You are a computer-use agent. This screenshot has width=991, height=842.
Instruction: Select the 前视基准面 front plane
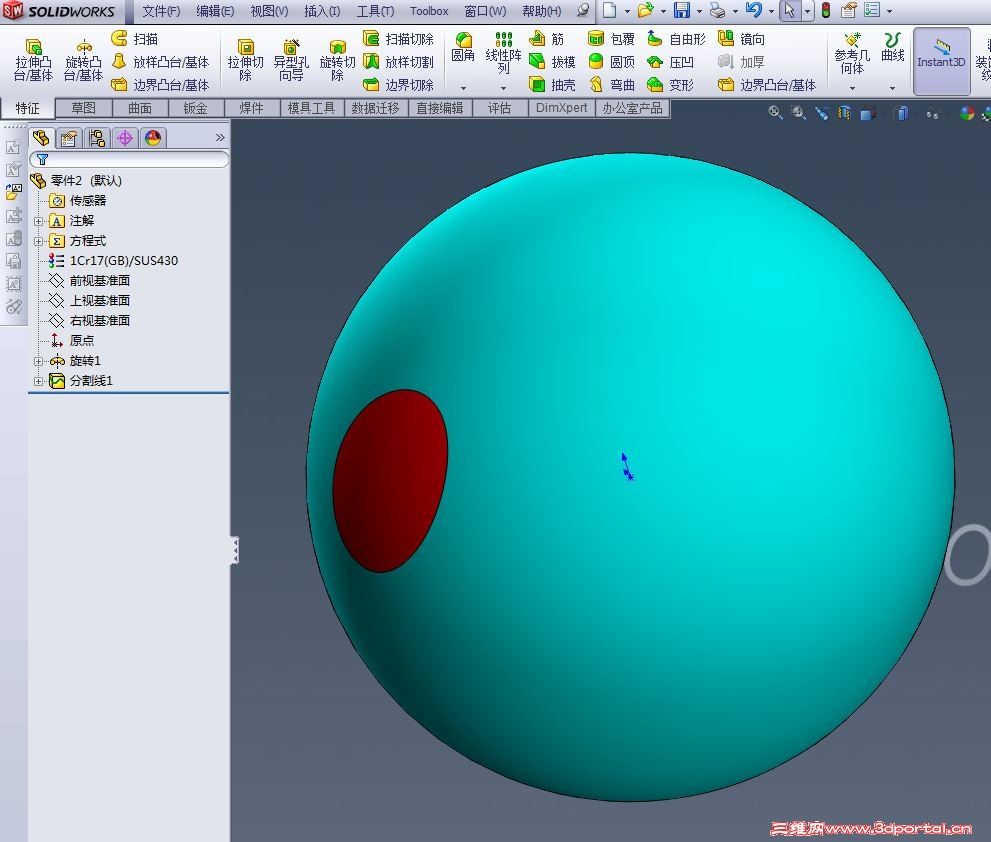[x=90, y=281]
